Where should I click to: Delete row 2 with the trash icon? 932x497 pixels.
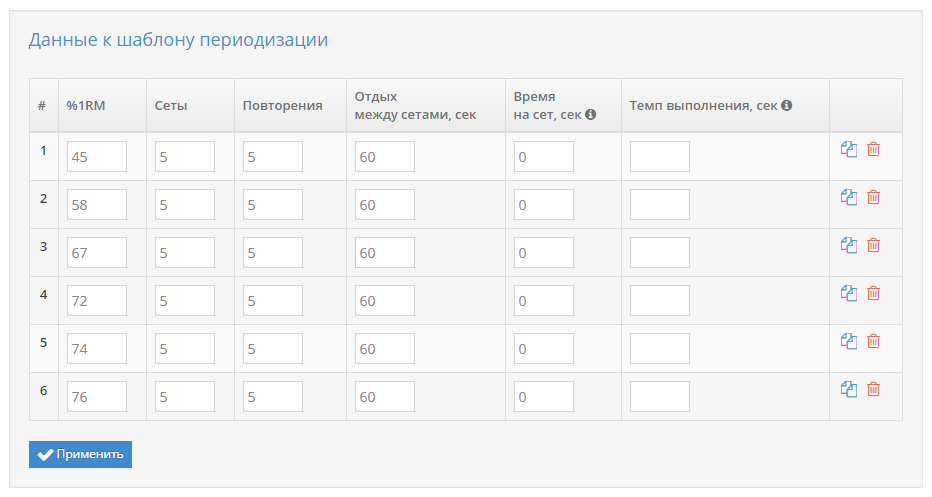pyautogui.click(x=873, y=197)
